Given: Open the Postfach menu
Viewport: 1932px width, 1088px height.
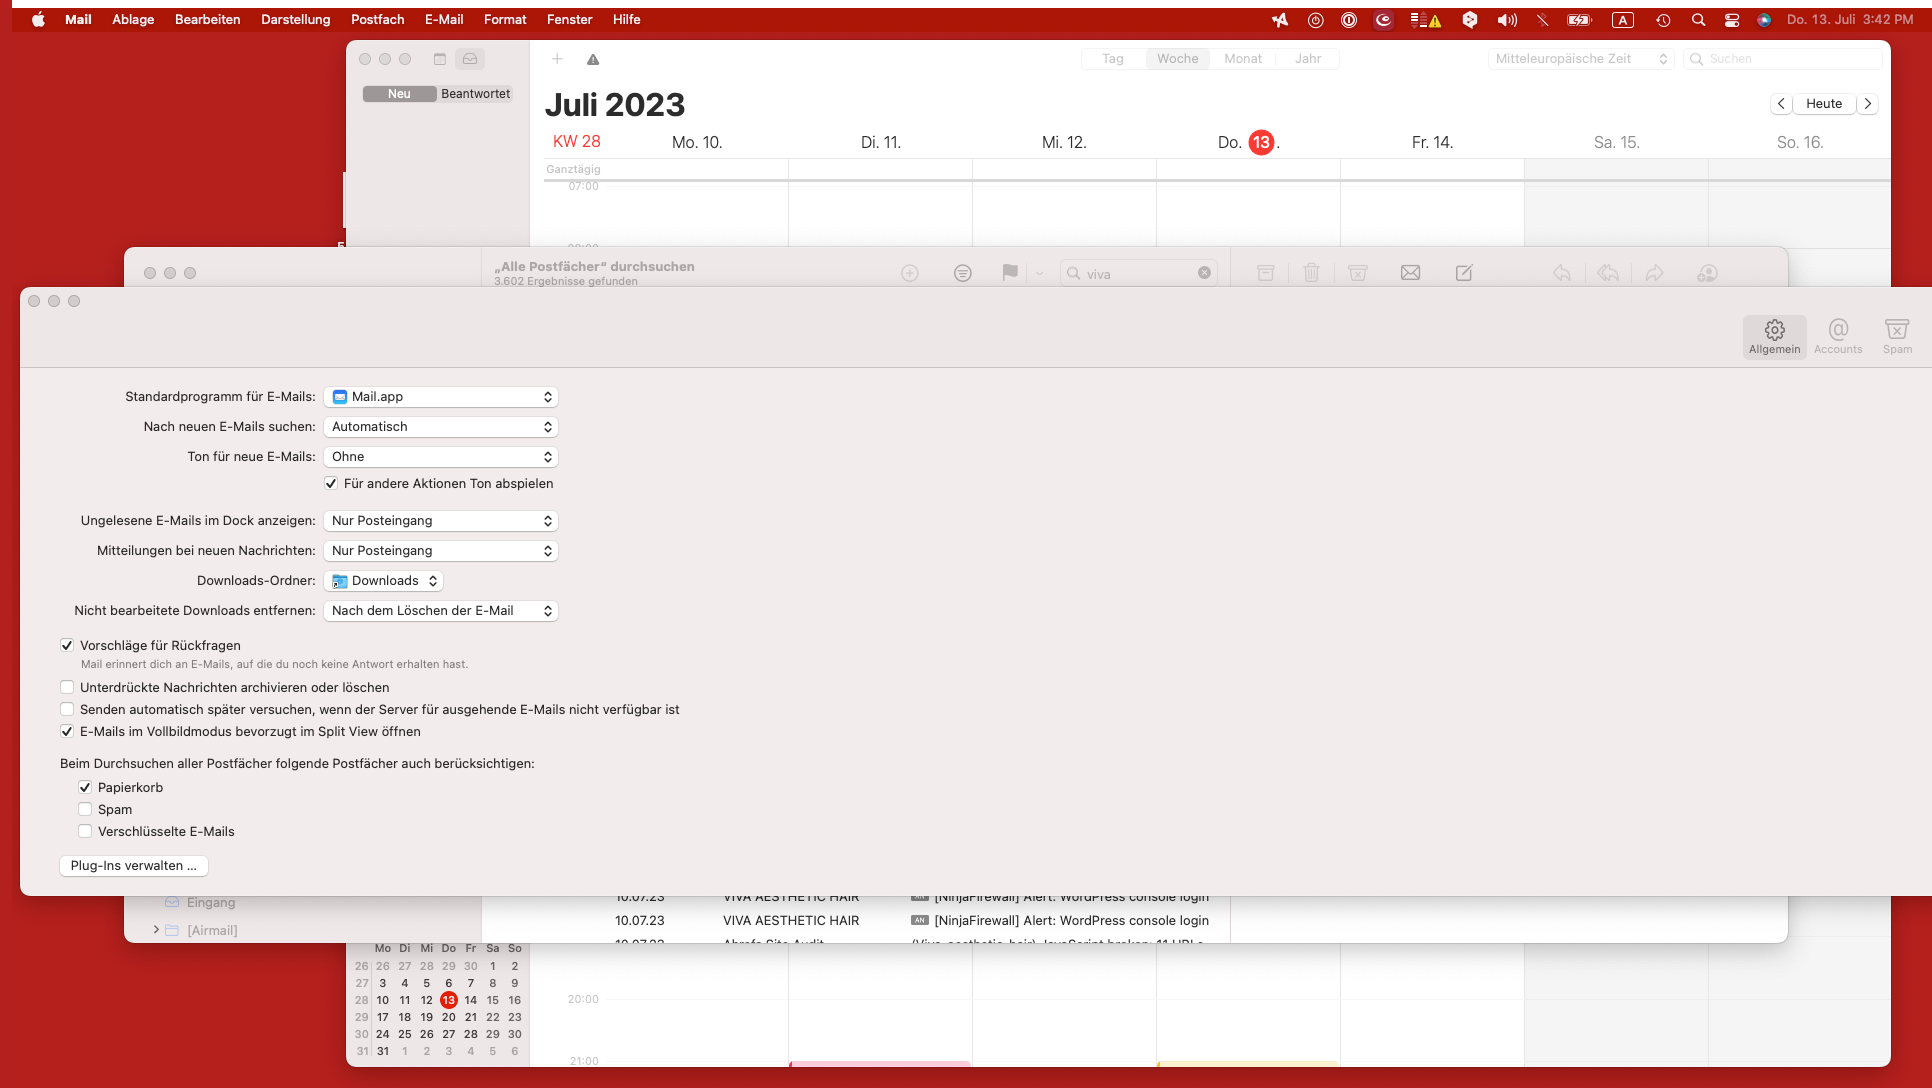Looking at the screenshot, I should 377,20.
